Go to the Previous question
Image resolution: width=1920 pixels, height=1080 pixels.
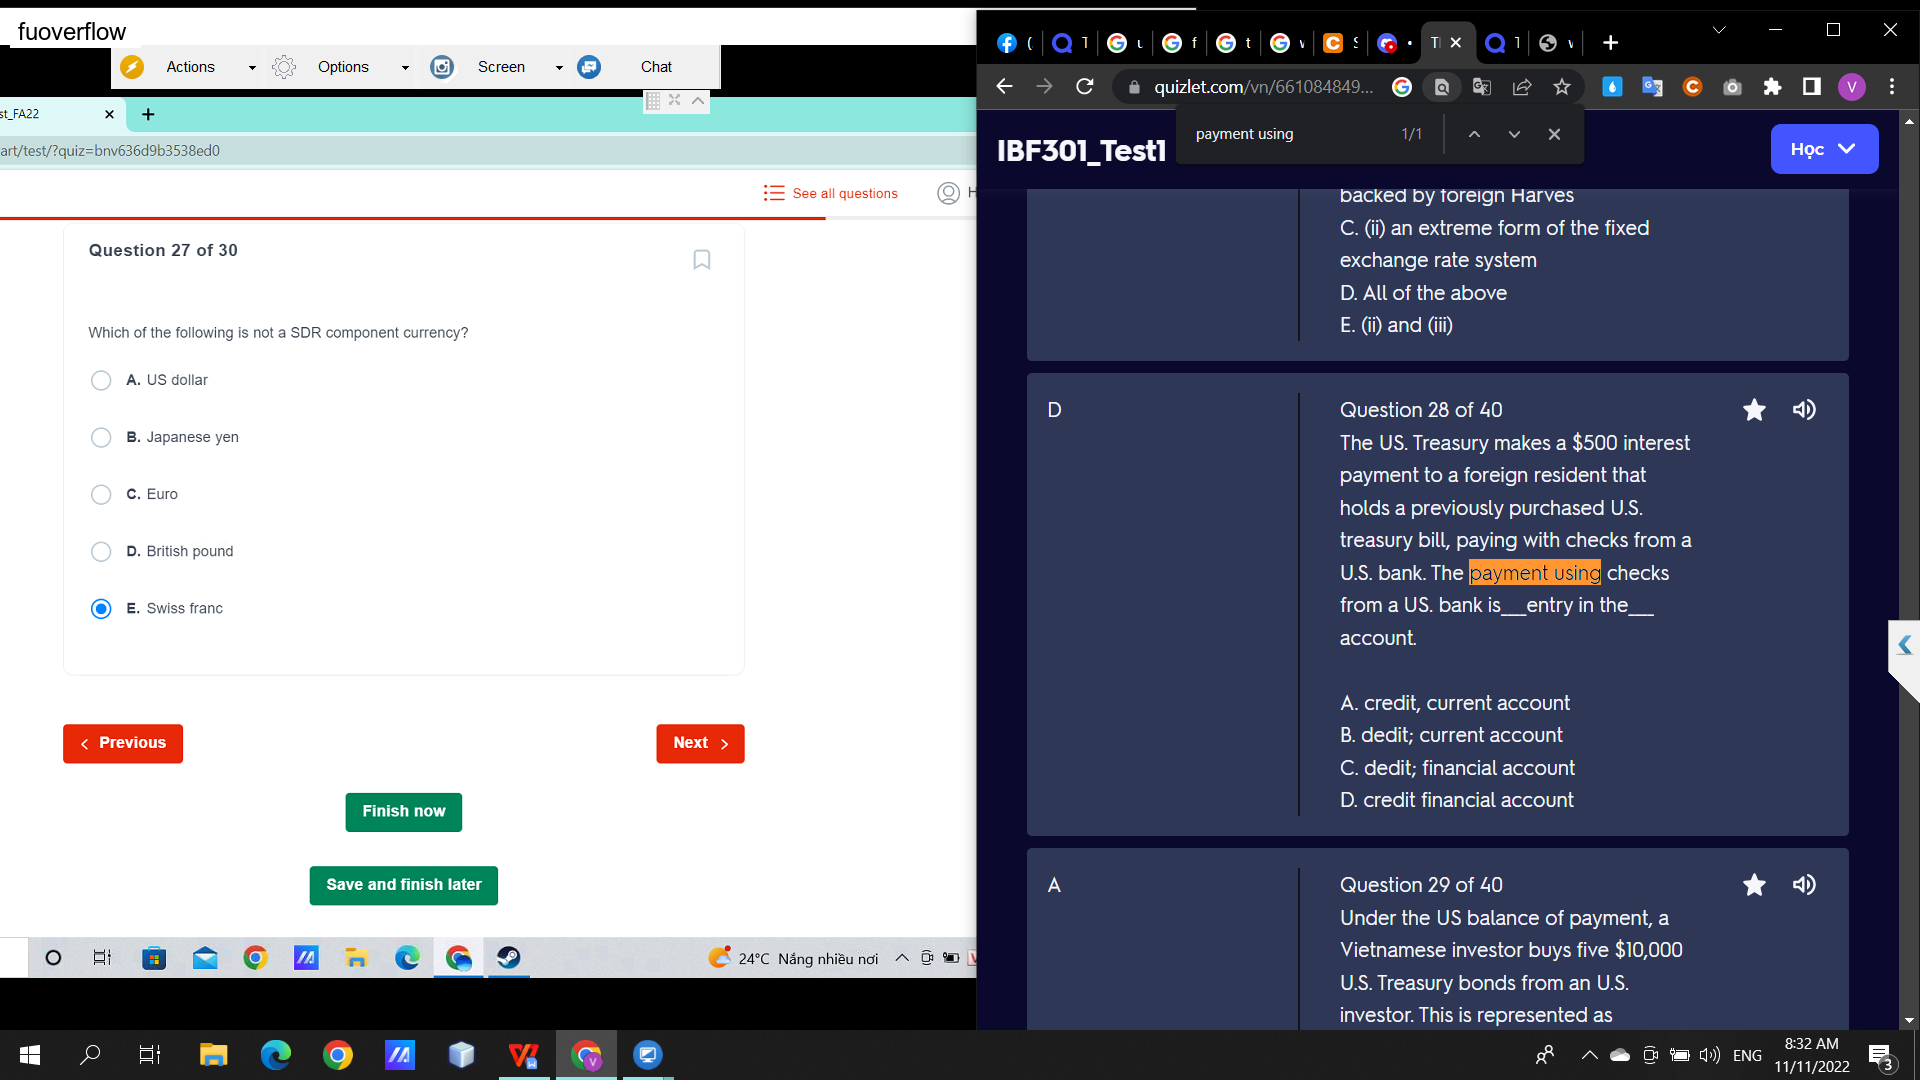click(x=123, y=743)
